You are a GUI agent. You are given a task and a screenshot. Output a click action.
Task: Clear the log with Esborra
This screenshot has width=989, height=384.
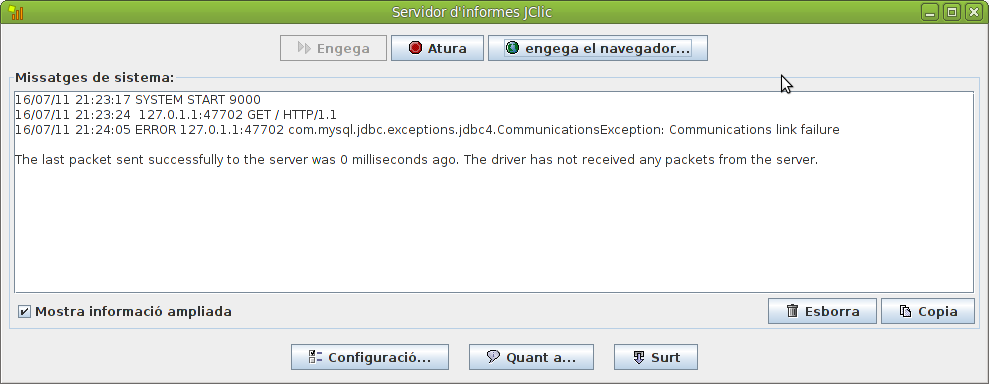[x=822, y=311]
